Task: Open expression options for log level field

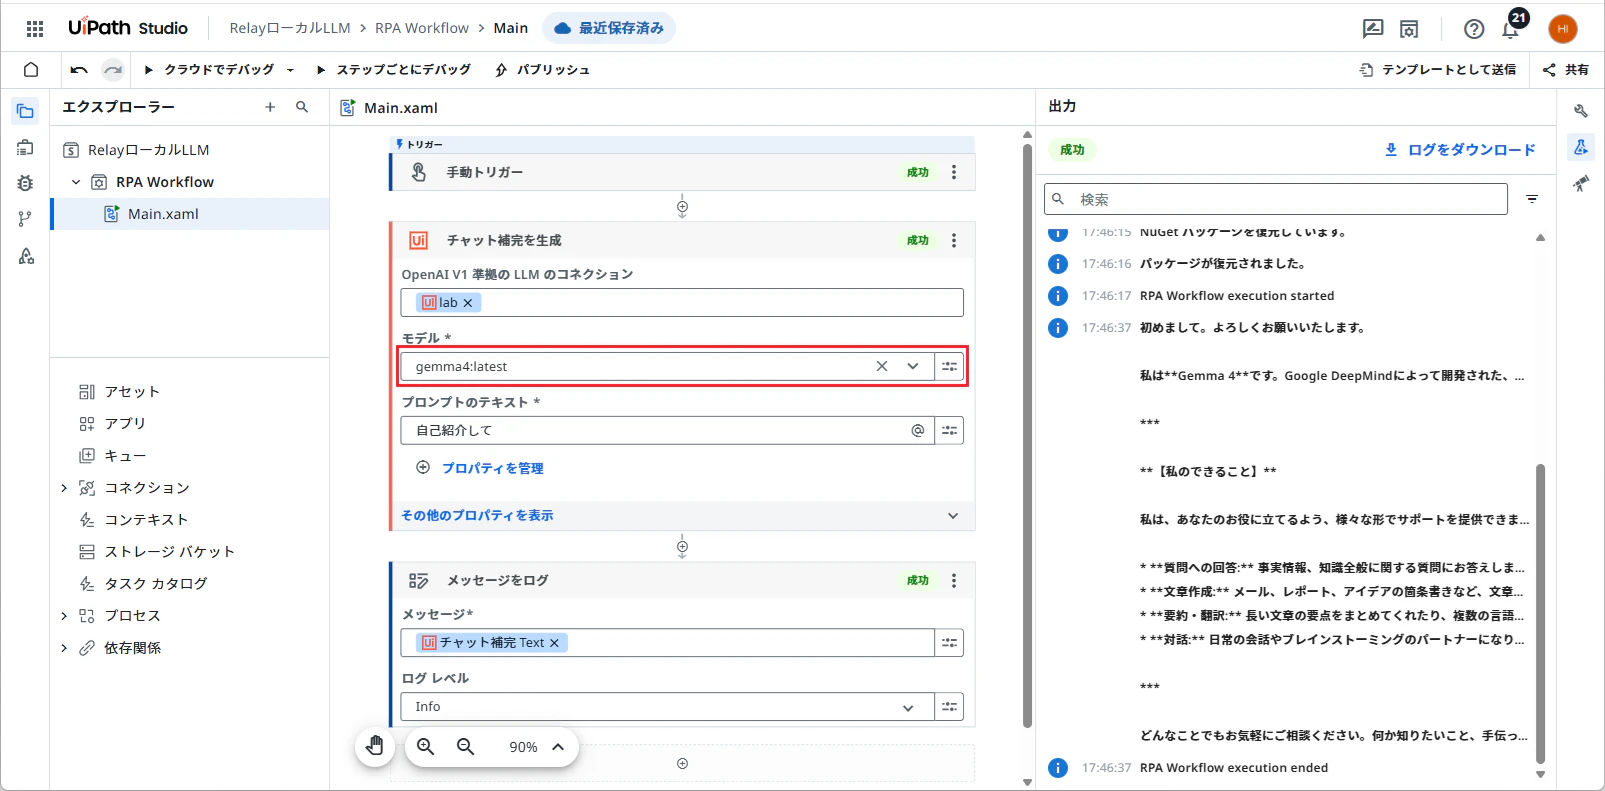Action: (x=950, y=707)
